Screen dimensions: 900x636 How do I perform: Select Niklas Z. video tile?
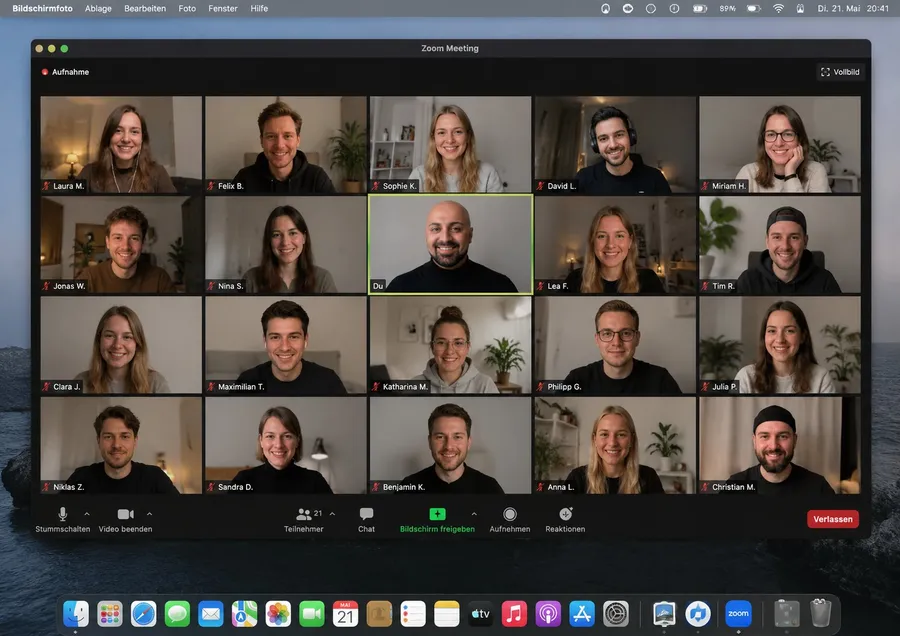click(121, 445)
